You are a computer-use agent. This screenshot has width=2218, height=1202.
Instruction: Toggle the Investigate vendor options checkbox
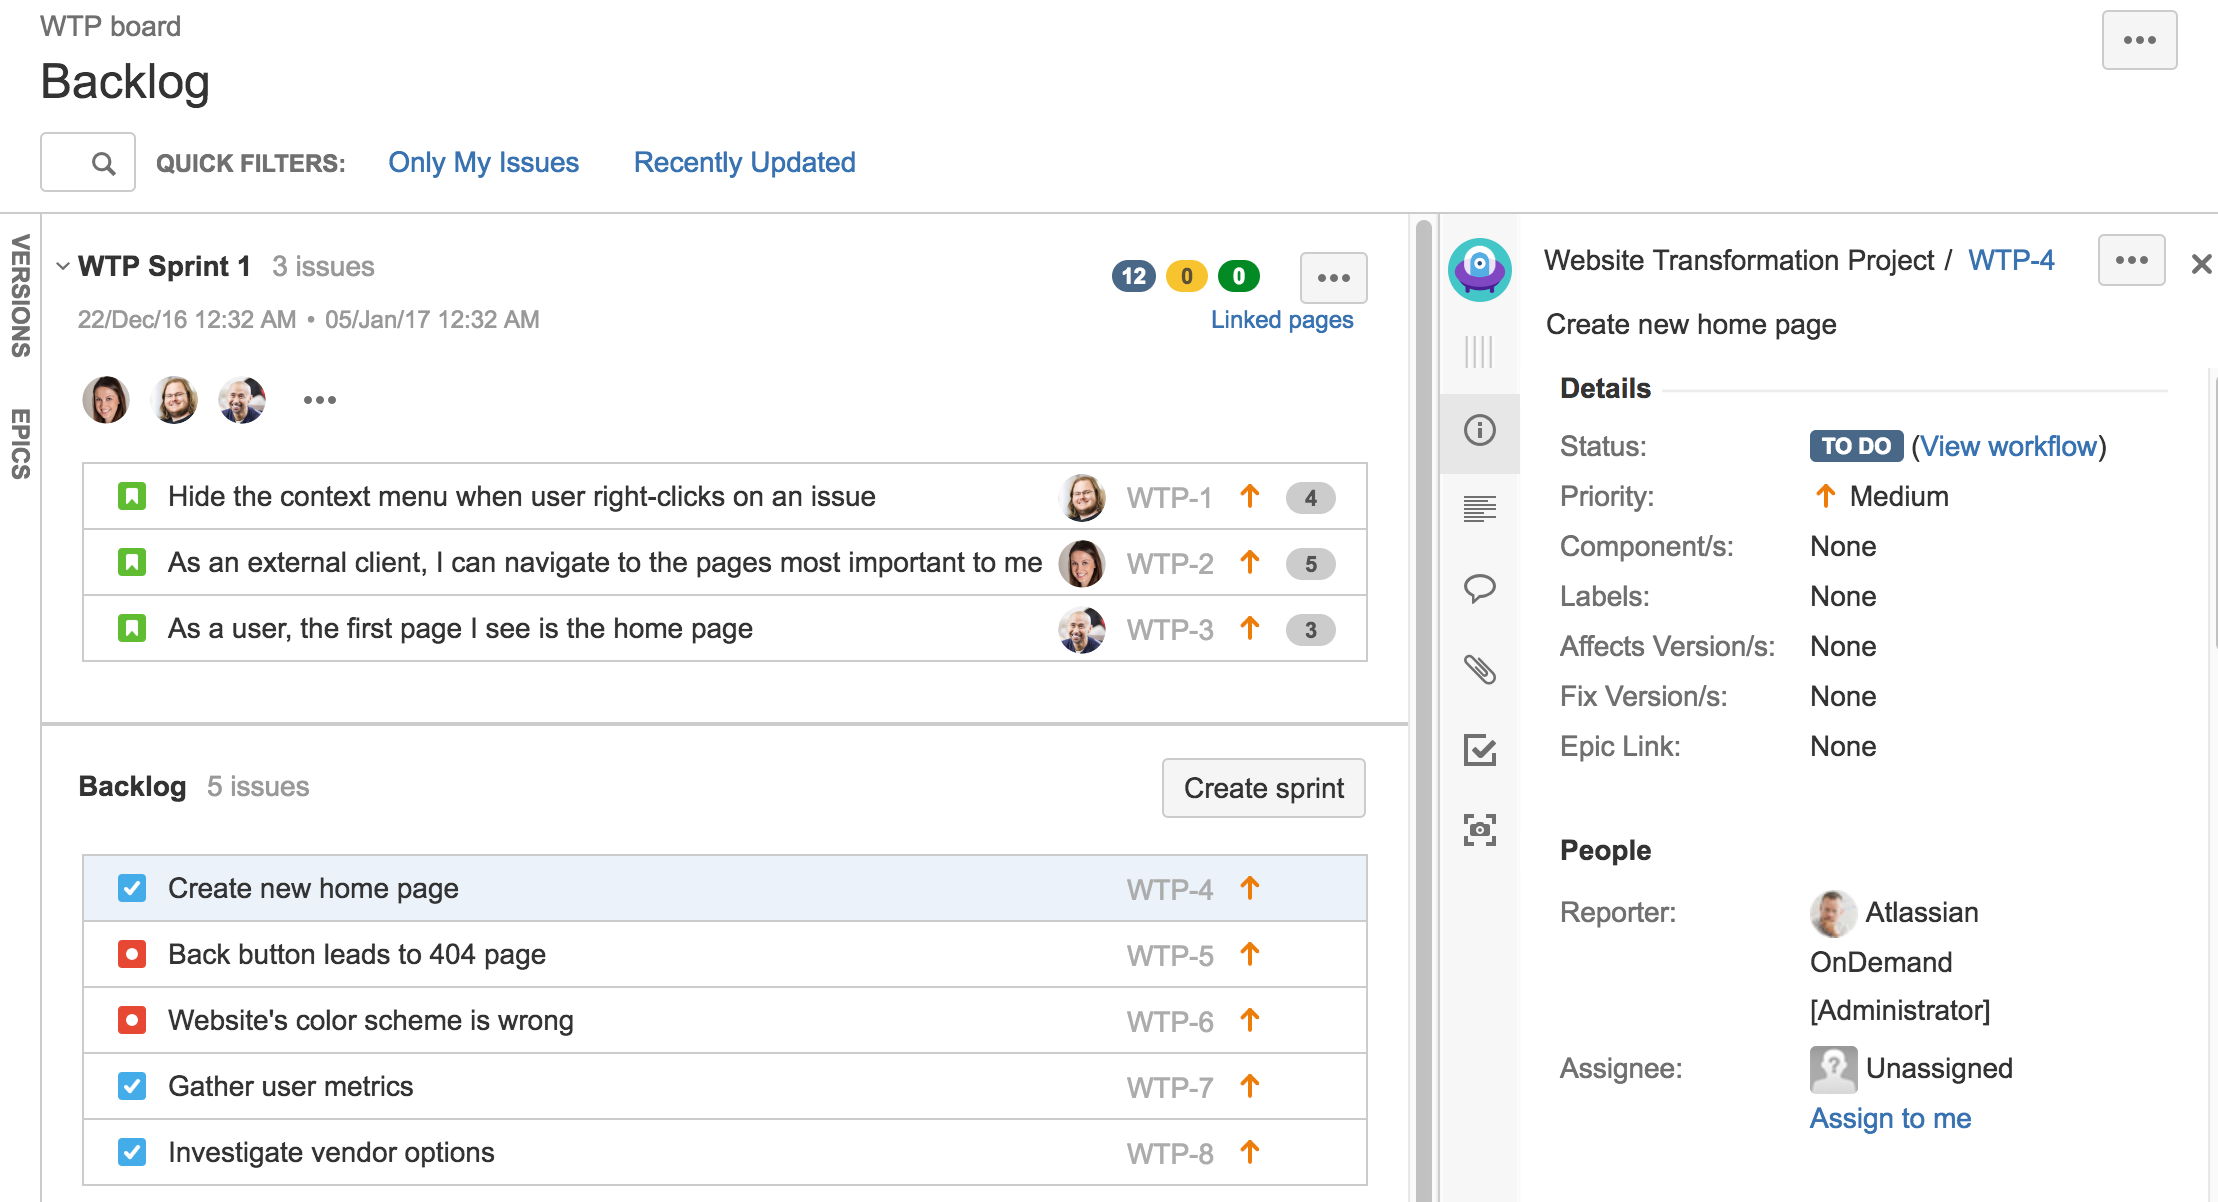[131, 1152]
